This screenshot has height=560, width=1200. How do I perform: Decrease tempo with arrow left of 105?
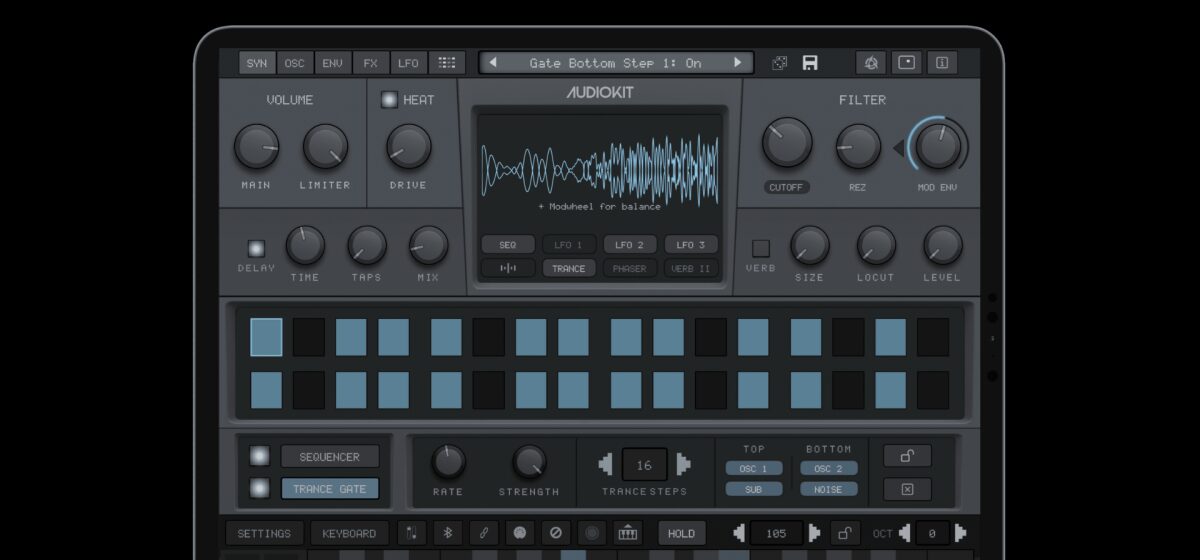[738, 533]
